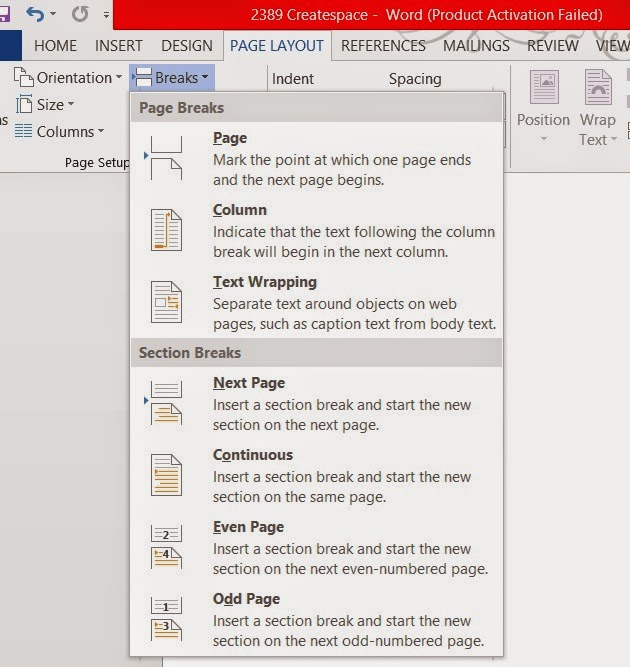Insert Next Page section break
630x667 pixels.
[x=316, y=404]
